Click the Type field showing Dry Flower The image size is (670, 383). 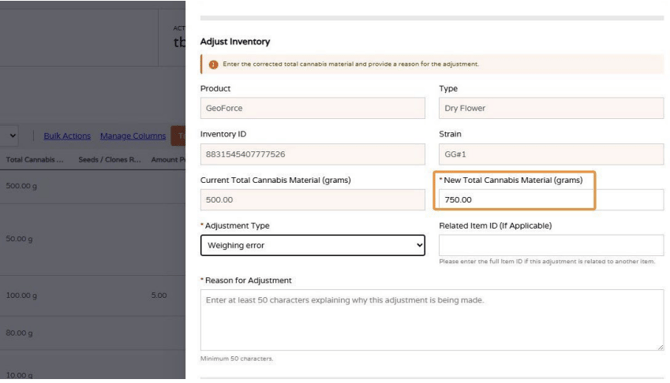pos(551,108)
